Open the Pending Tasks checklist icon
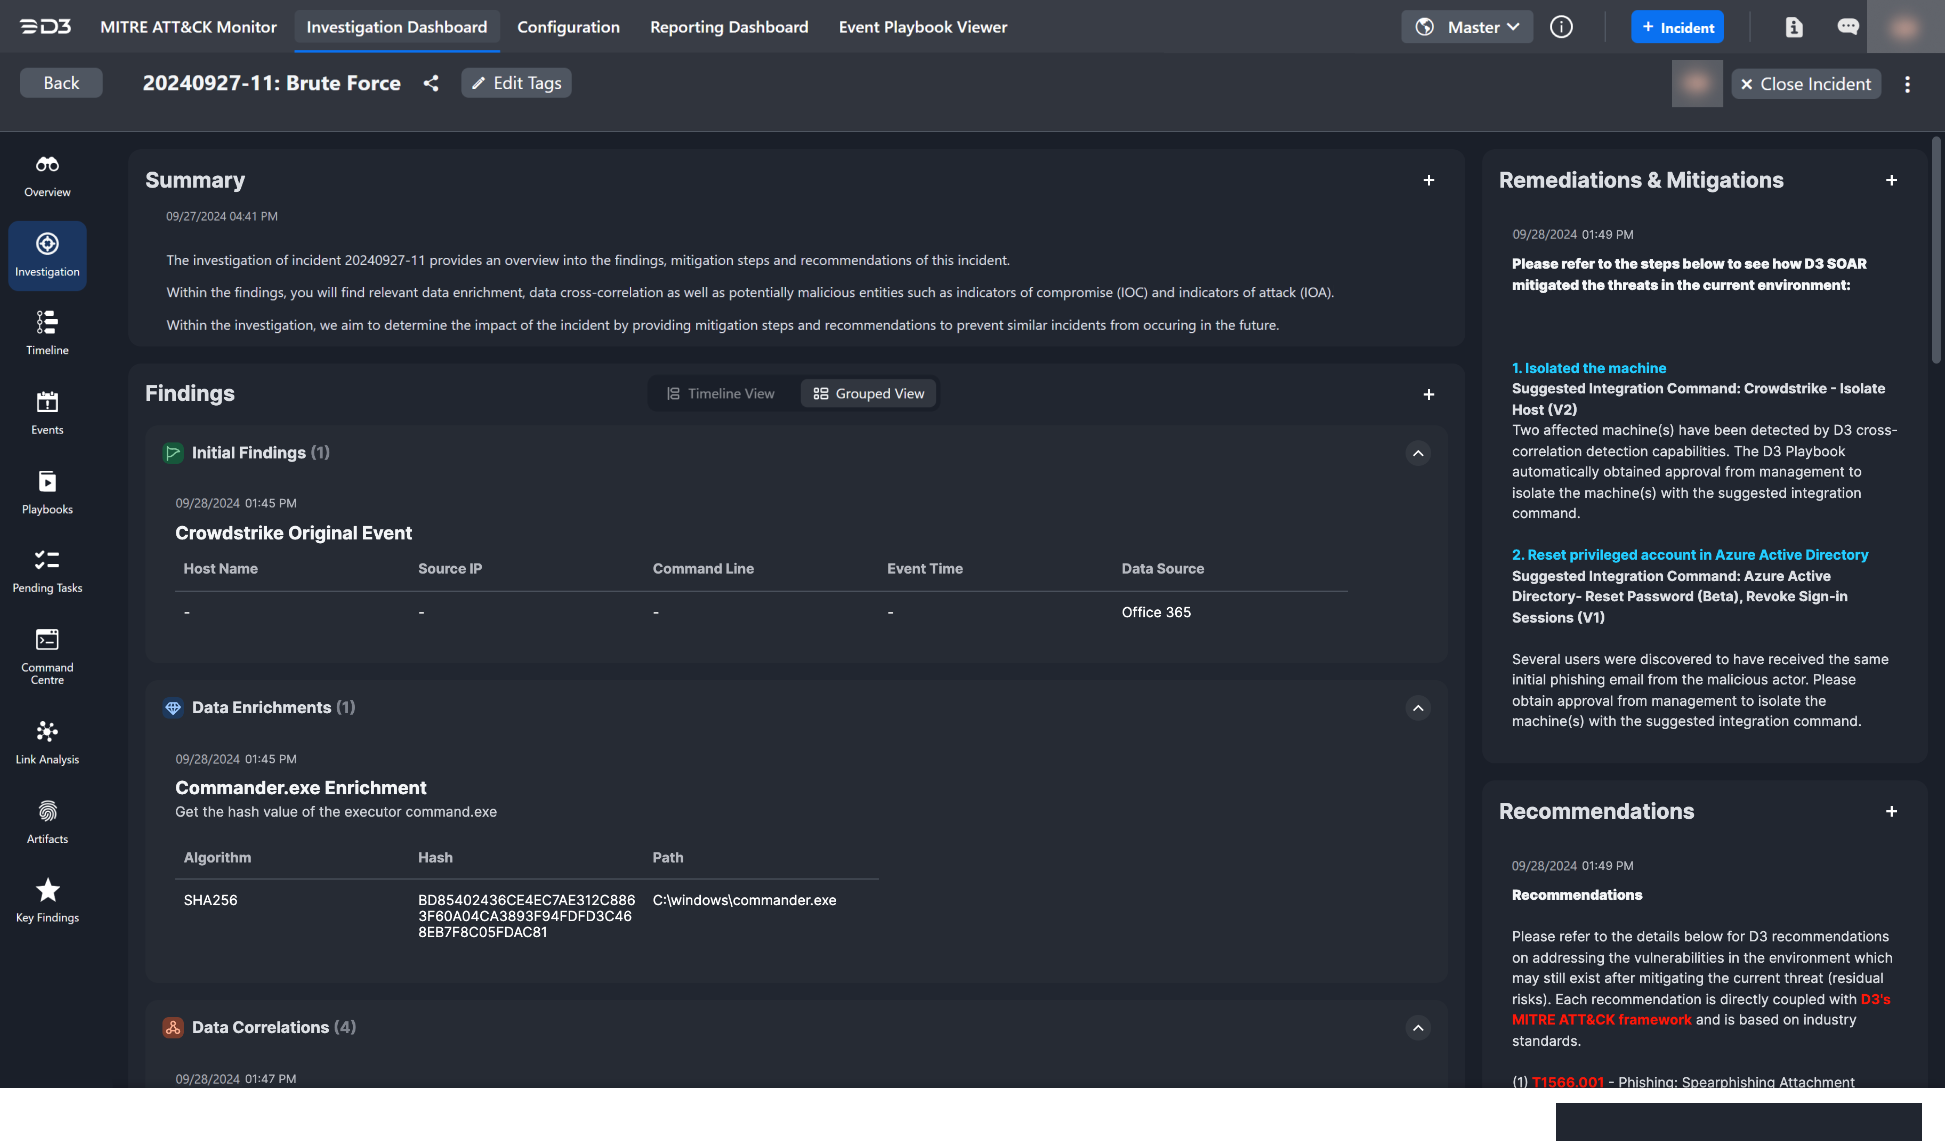The width and height of the screenshot is (1945, 1141). pyautogui.click(x=47, y=570)
